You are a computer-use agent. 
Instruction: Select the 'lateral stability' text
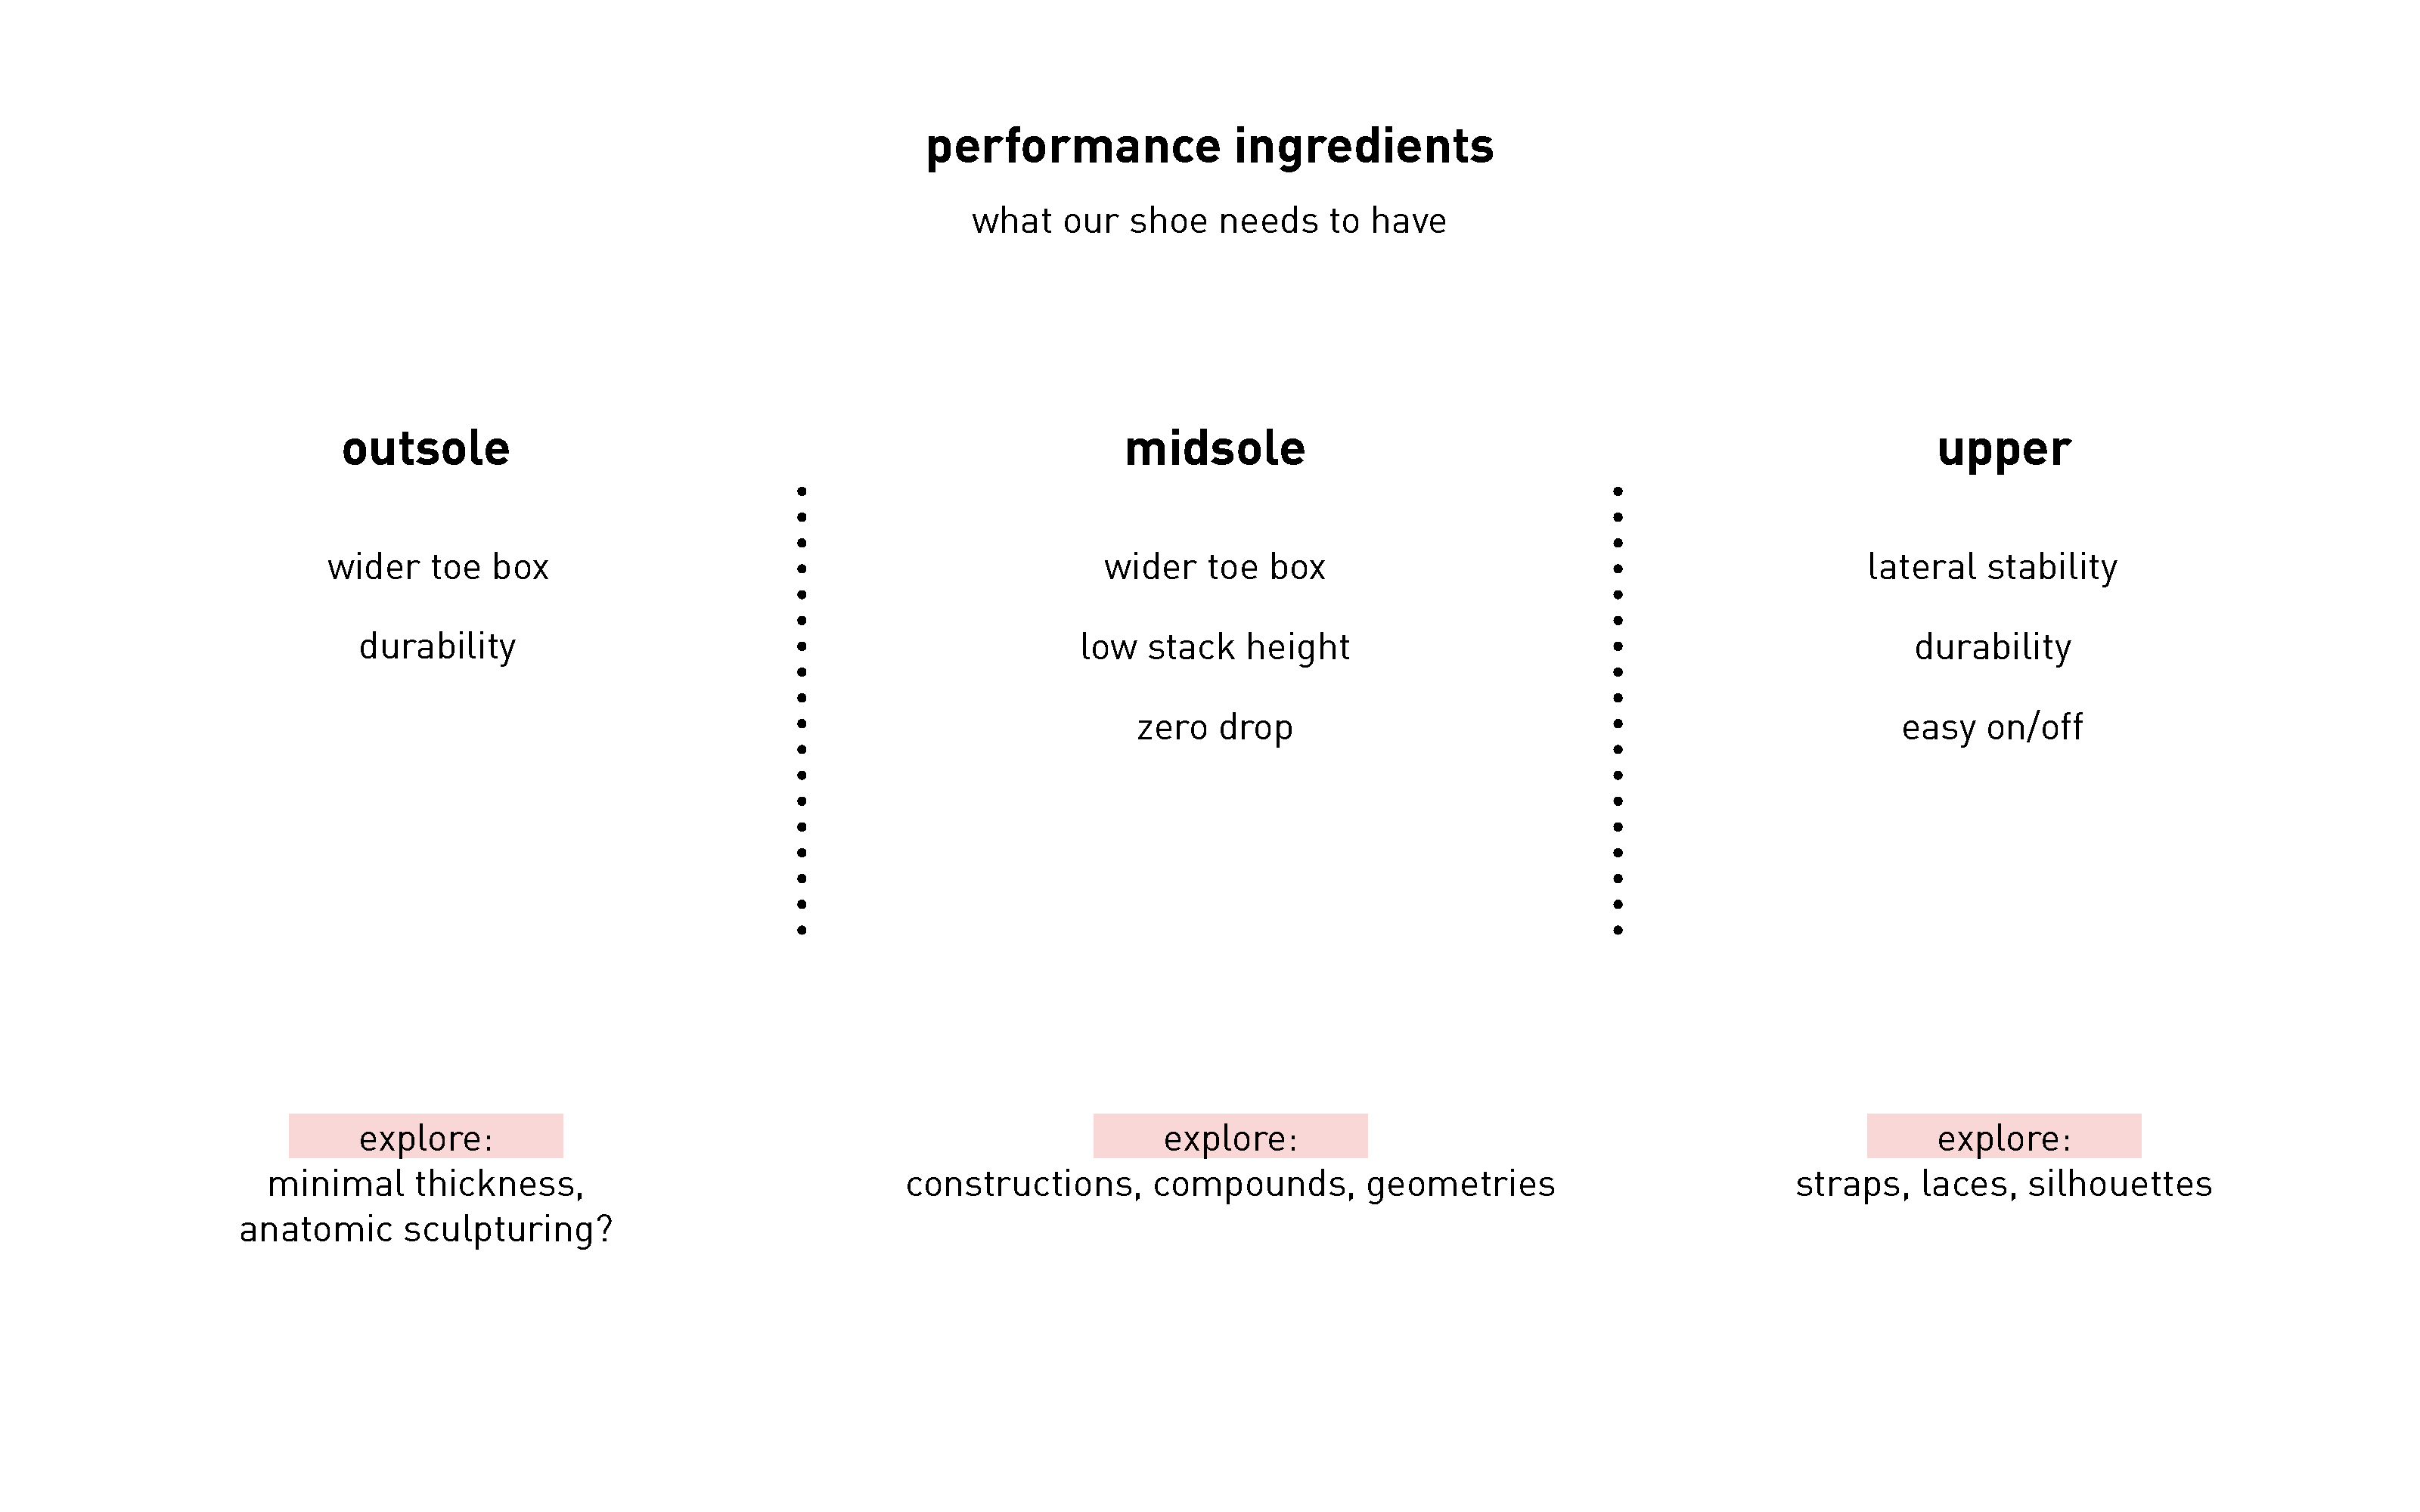click(1992, 567)
